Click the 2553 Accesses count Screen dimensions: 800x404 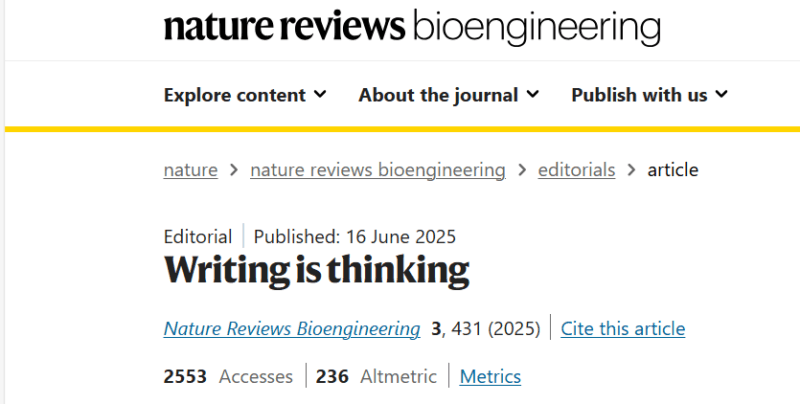tap(185, 376)
